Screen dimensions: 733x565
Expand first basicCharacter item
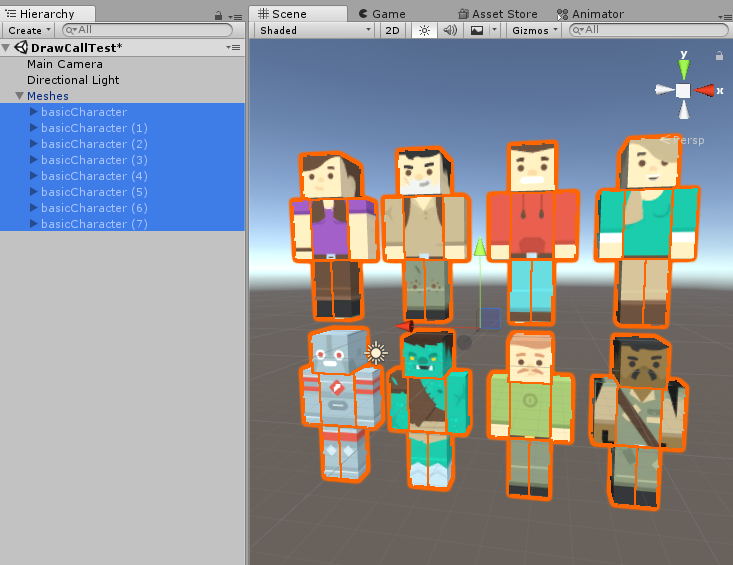pos(34,112)
